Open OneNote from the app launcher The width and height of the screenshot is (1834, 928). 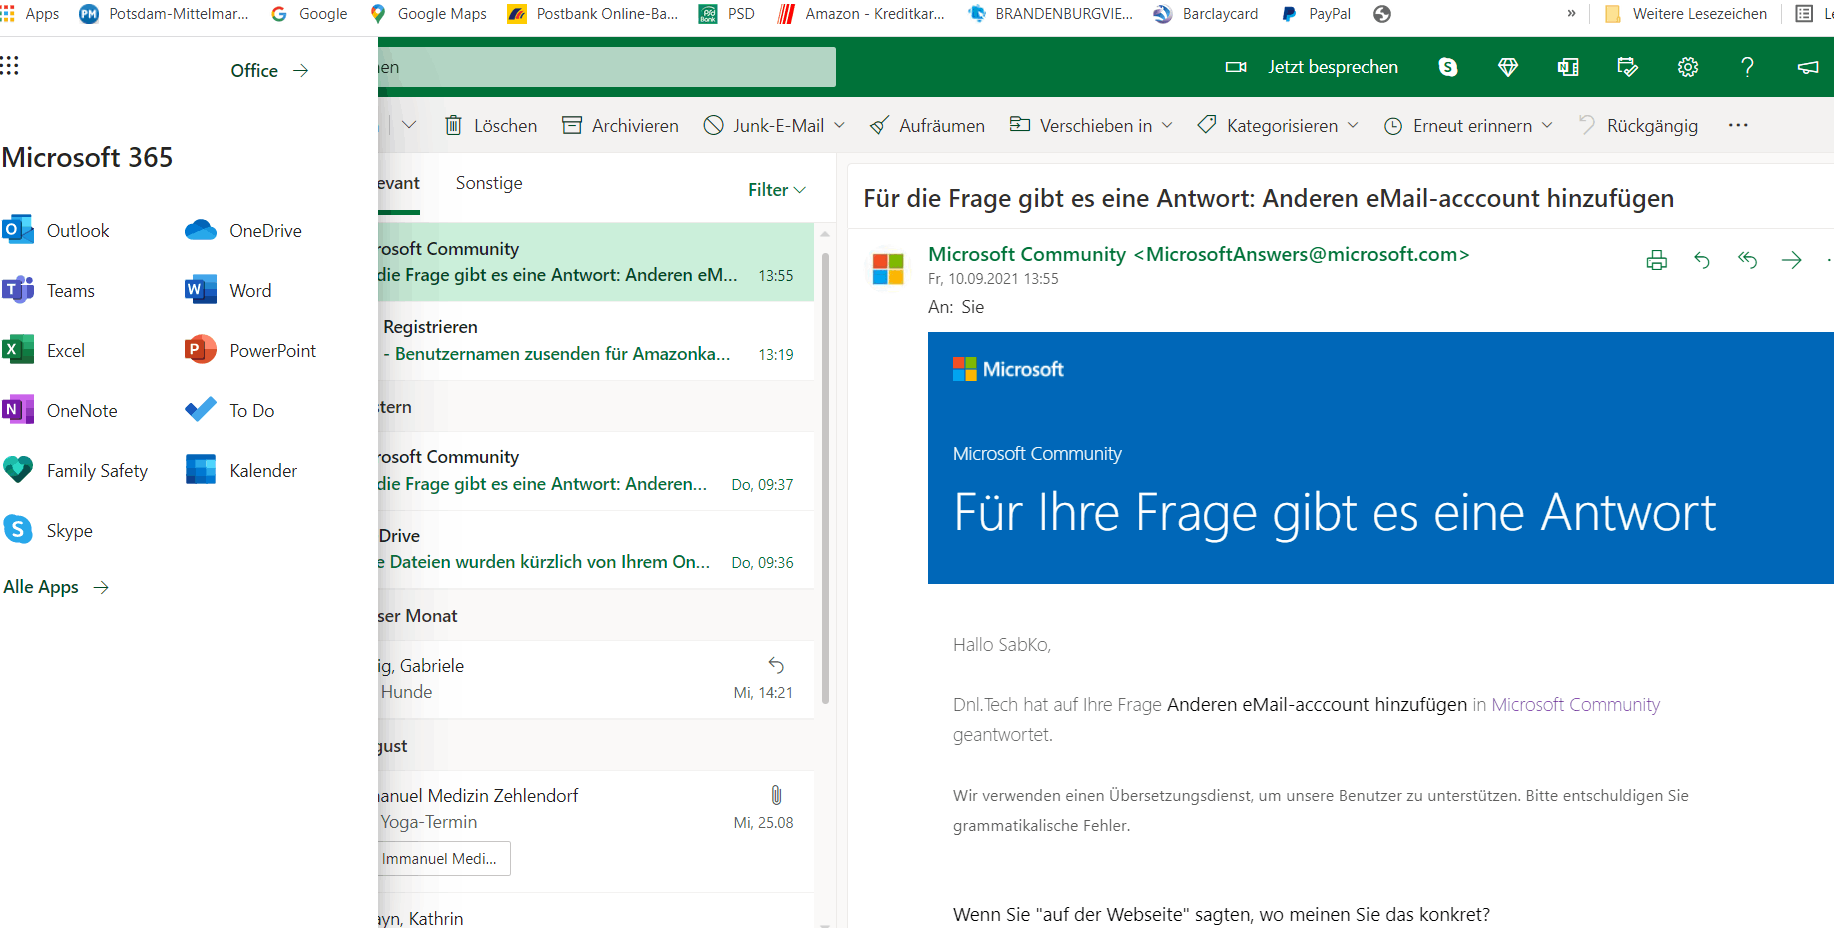coord(60,411)
